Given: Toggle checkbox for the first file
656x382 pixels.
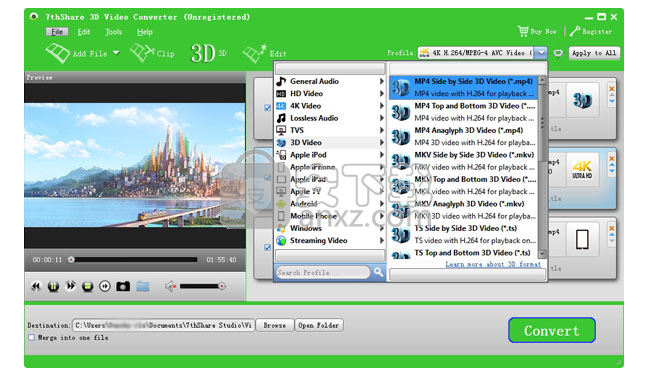Looking at the screenshot, I should coord(268,108).
